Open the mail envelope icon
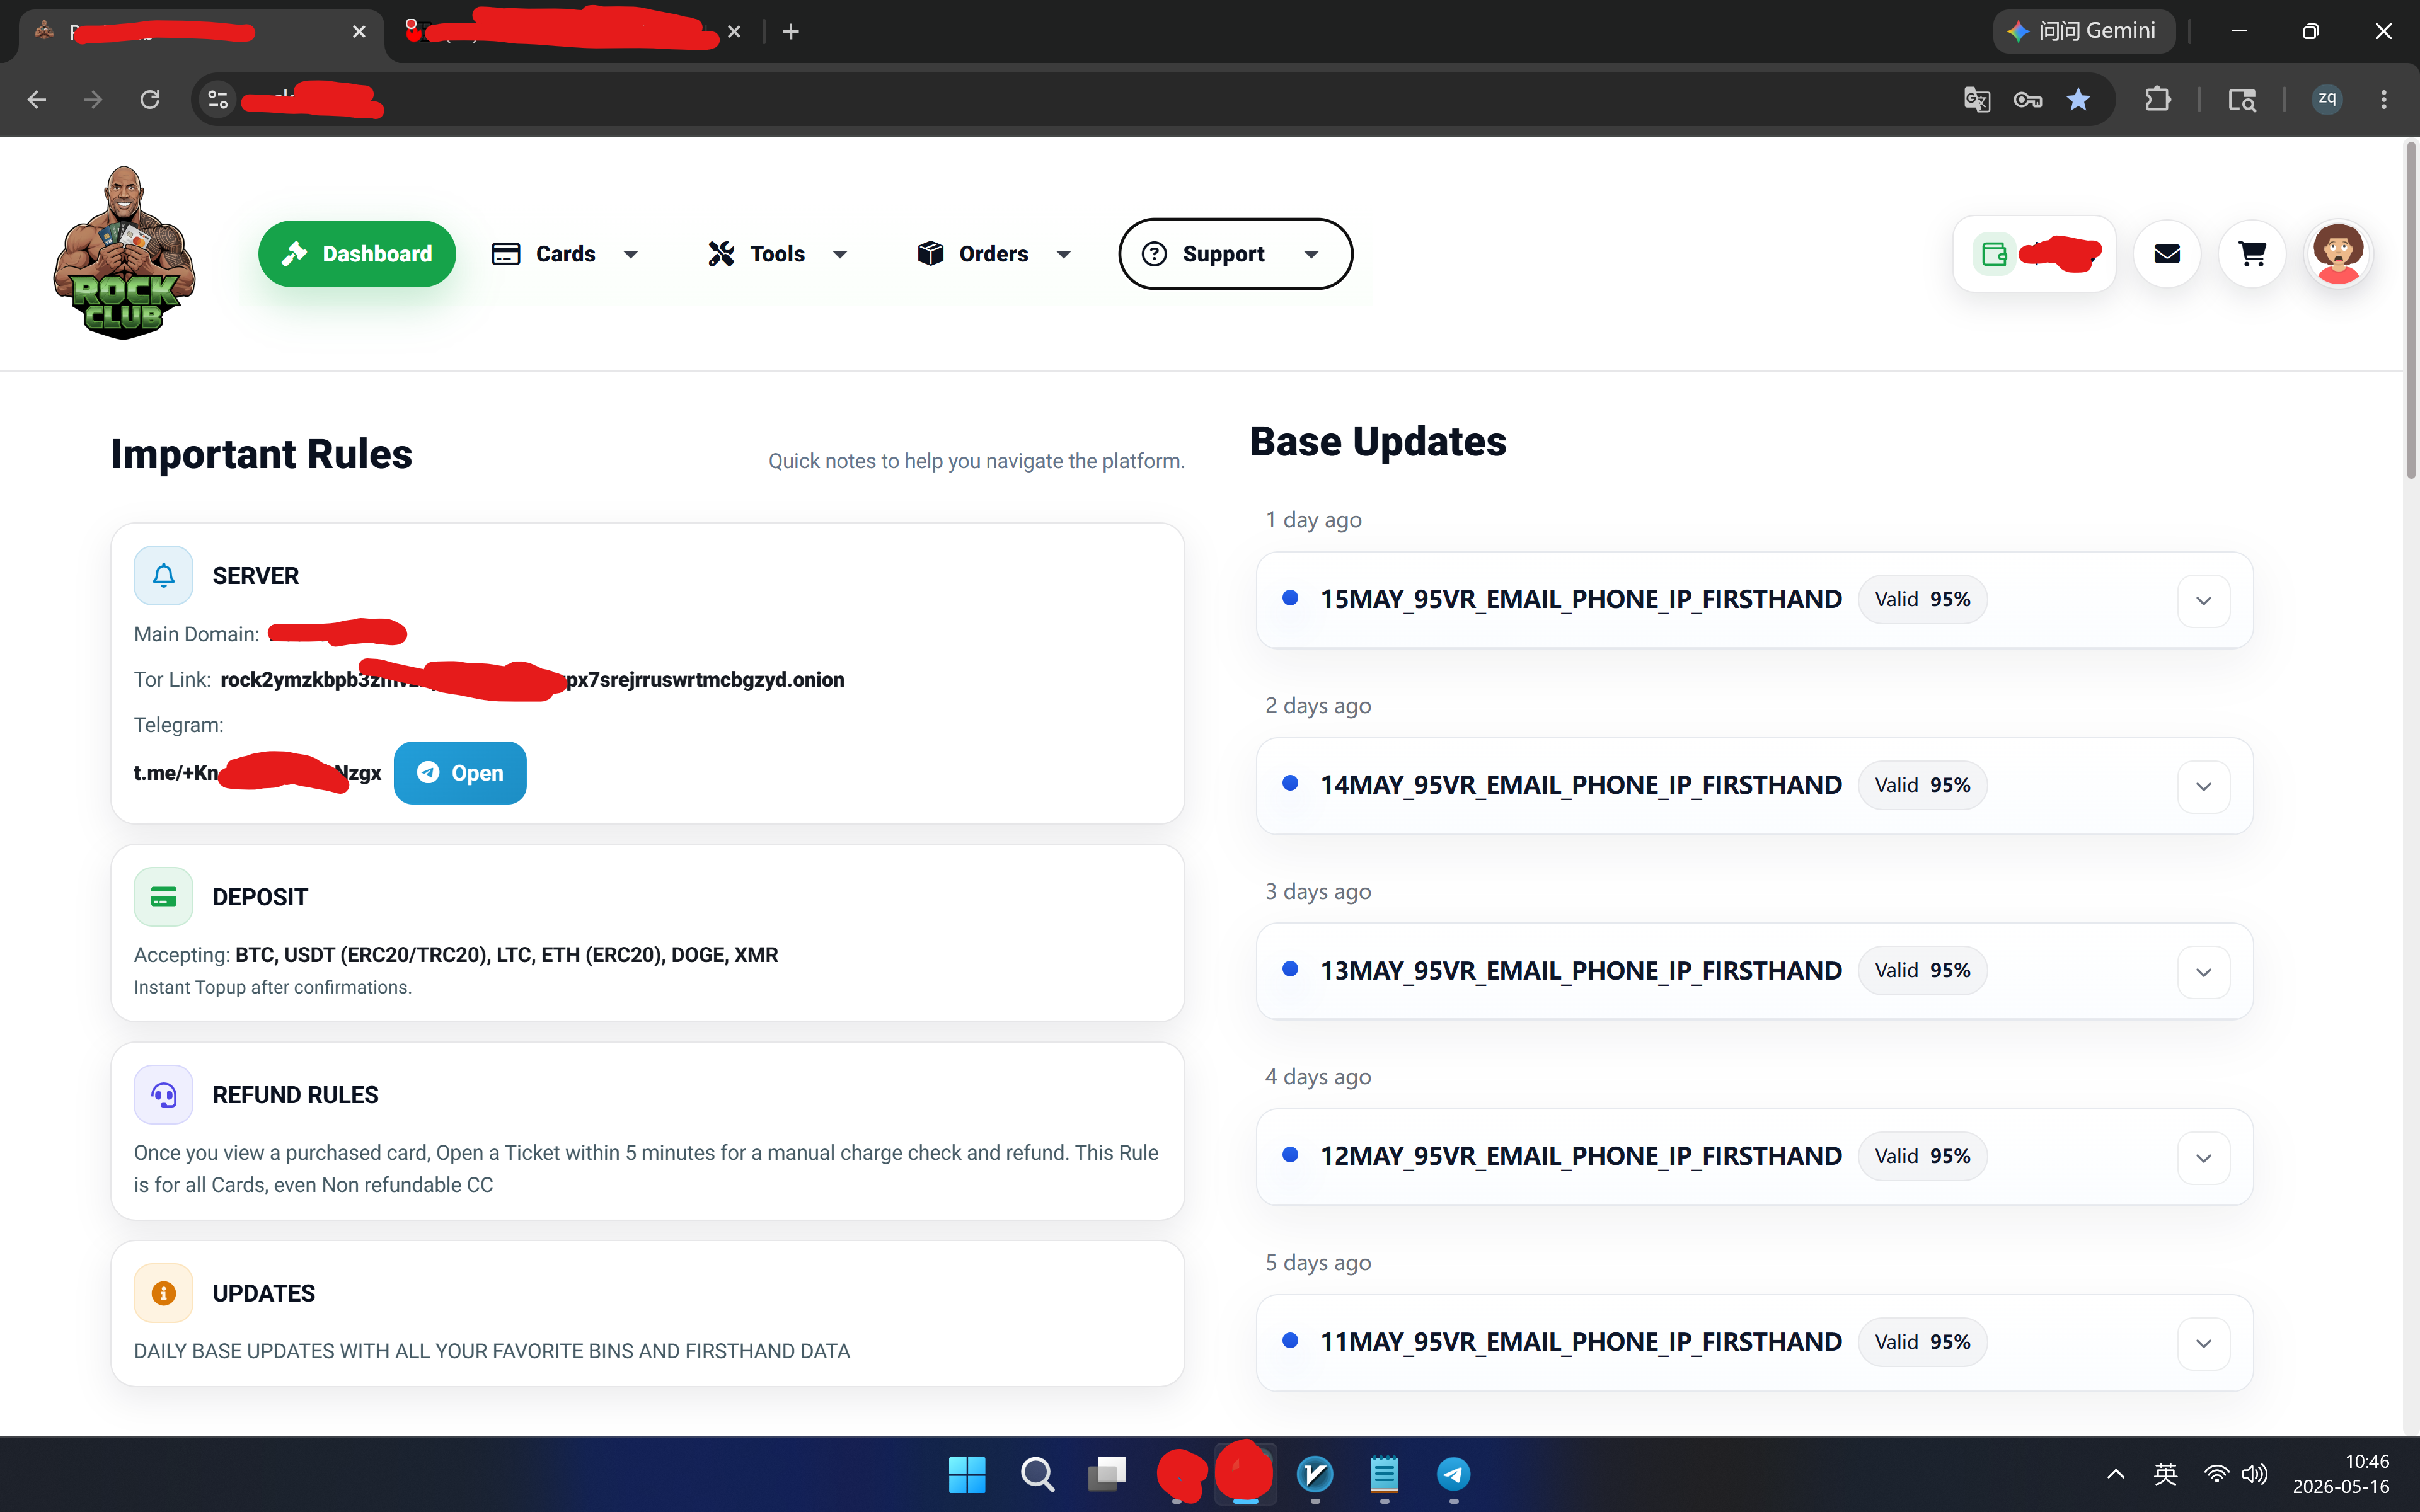The image size is (2420, 1512). [x=2167, y=254]
